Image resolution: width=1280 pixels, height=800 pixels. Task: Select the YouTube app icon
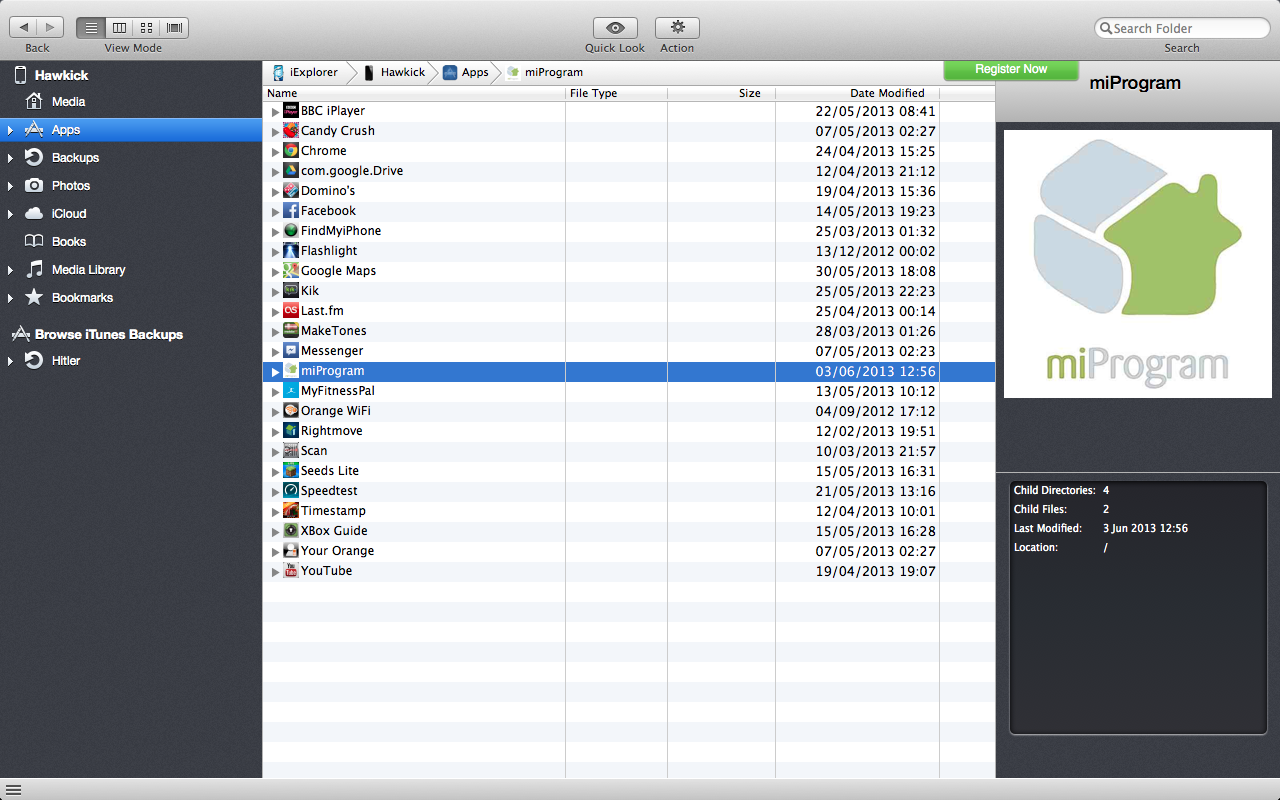[291, 571]
